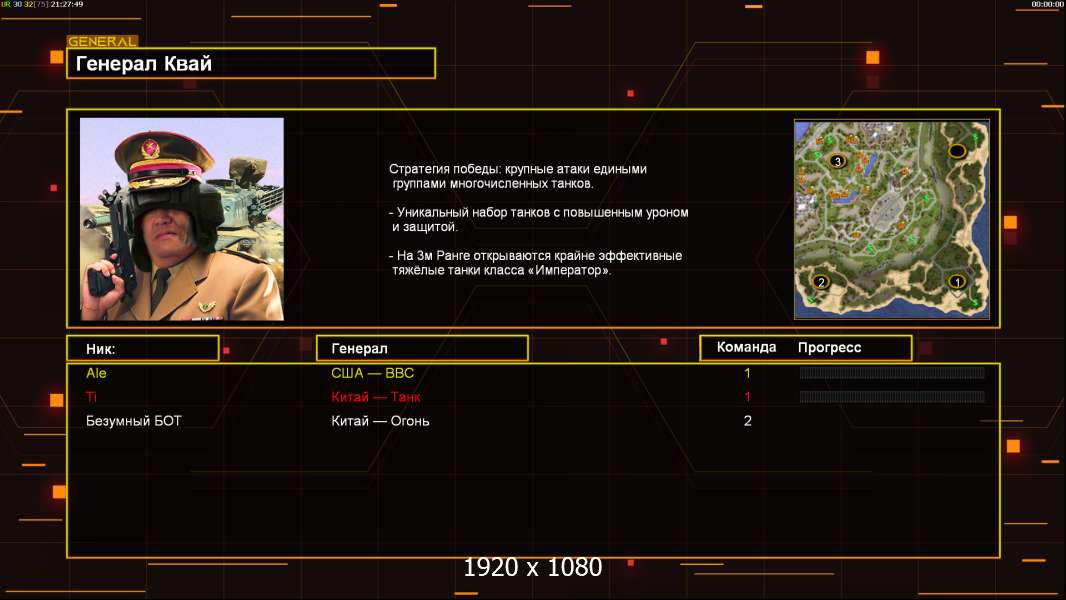Screen dimensions: 1066x600
Task: Click the 00:00:00 timer in top corner
Action: 1047,4
